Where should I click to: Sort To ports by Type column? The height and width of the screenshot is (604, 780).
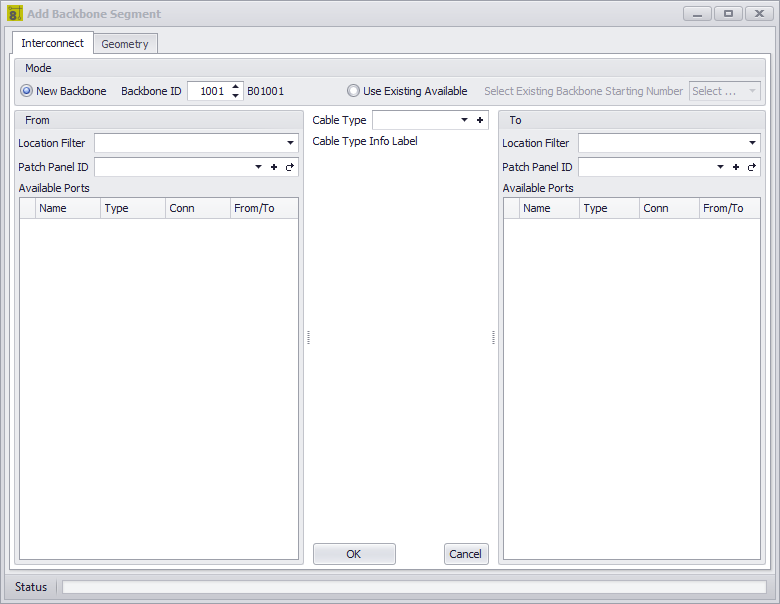pos(609,208)
